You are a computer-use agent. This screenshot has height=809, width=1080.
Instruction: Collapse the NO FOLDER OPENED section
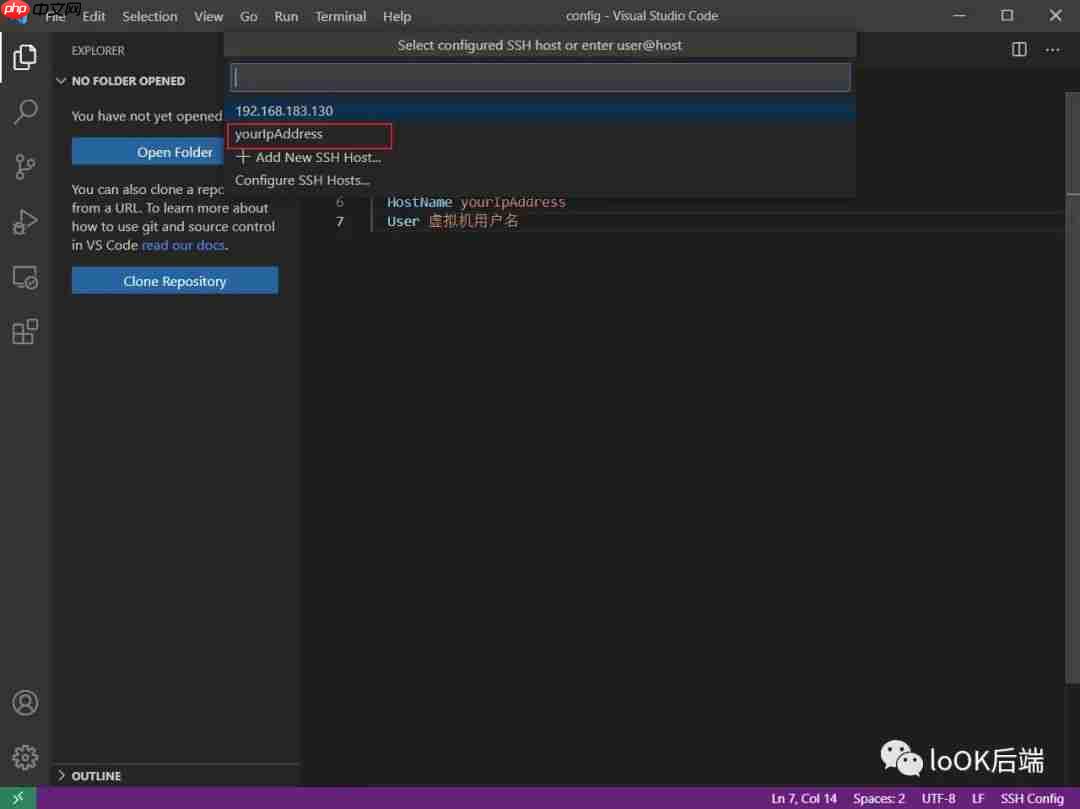tap(62, 80)
